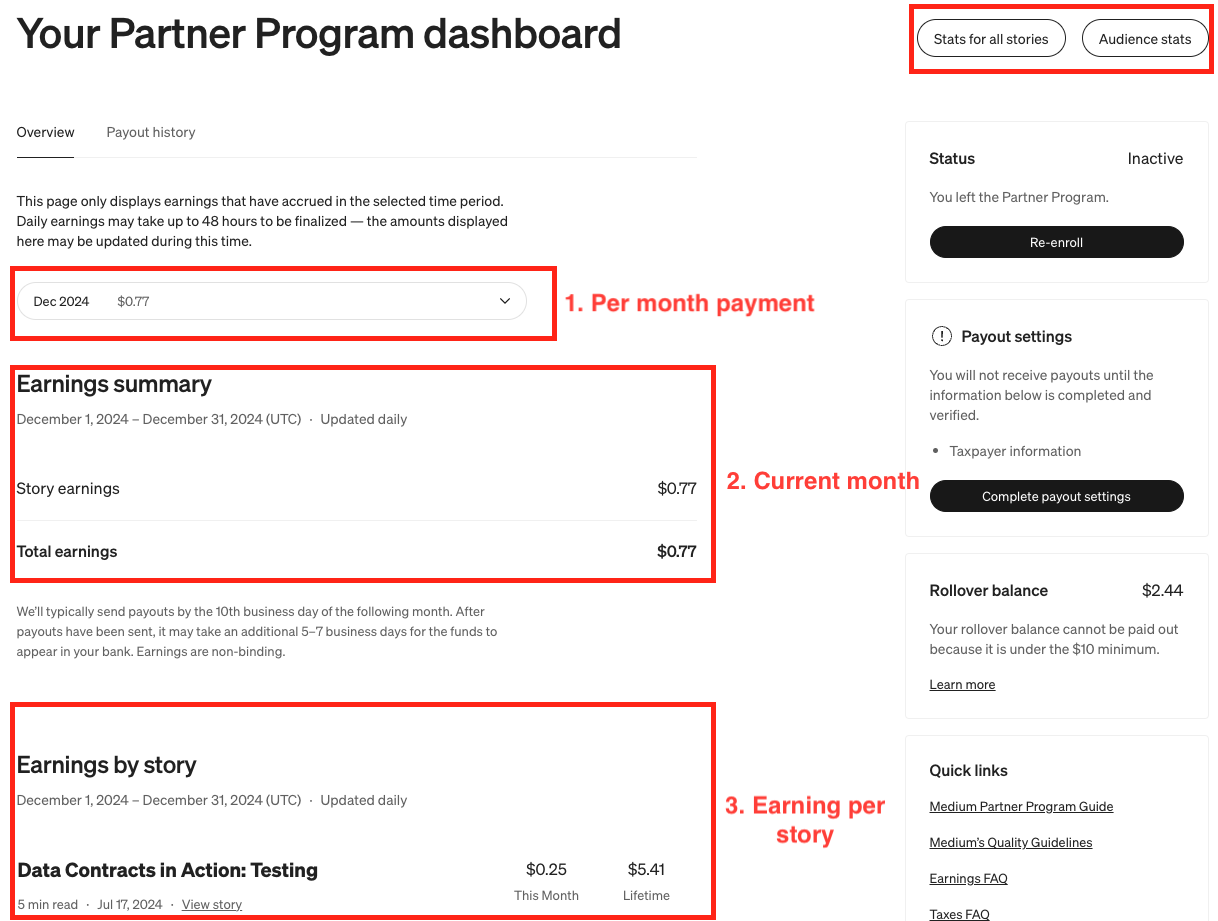Open Medium's Quality Guidelines
Screen dimensions: 1218x921
pos(1010,842)
